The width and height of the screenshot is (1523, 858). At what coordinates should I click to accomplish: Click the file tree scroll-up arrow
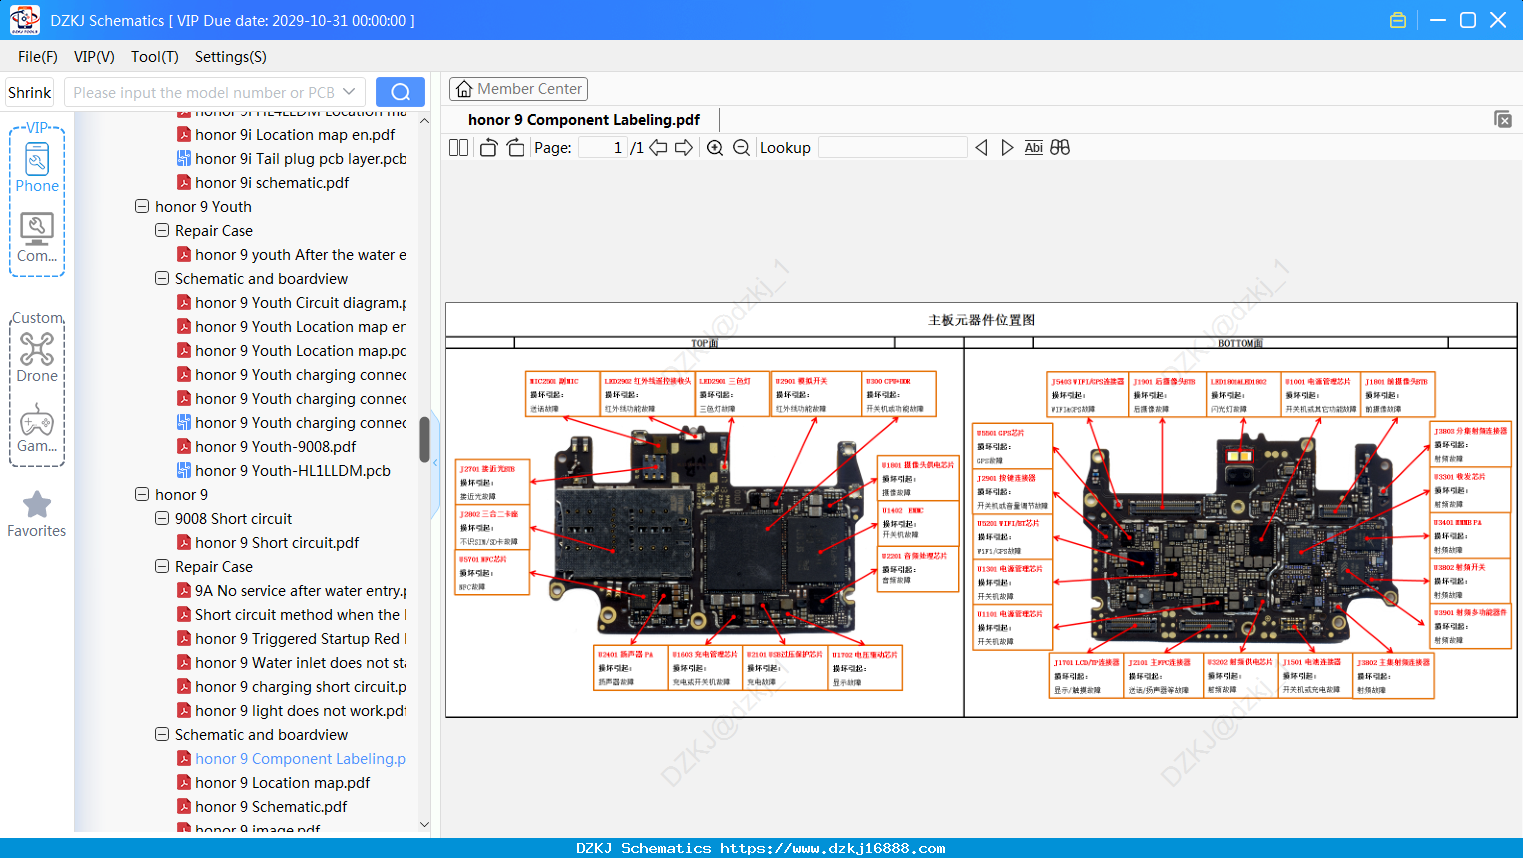(x=424, y=120)
